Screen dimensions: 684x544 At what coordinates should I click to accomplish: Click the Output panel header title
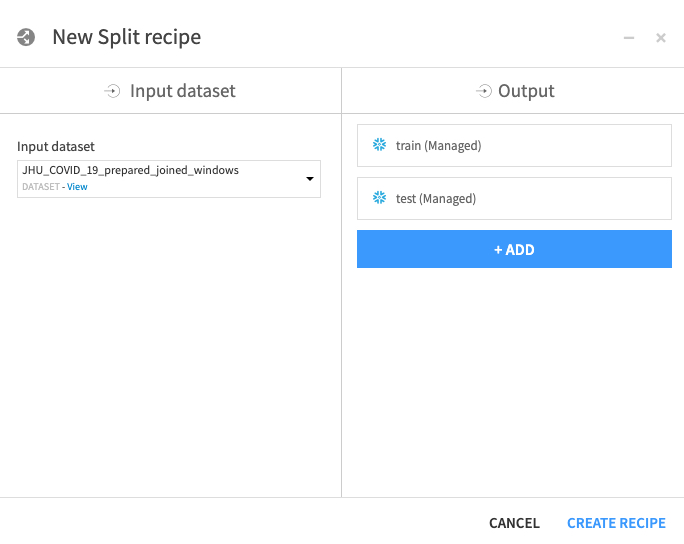(526, 91)
